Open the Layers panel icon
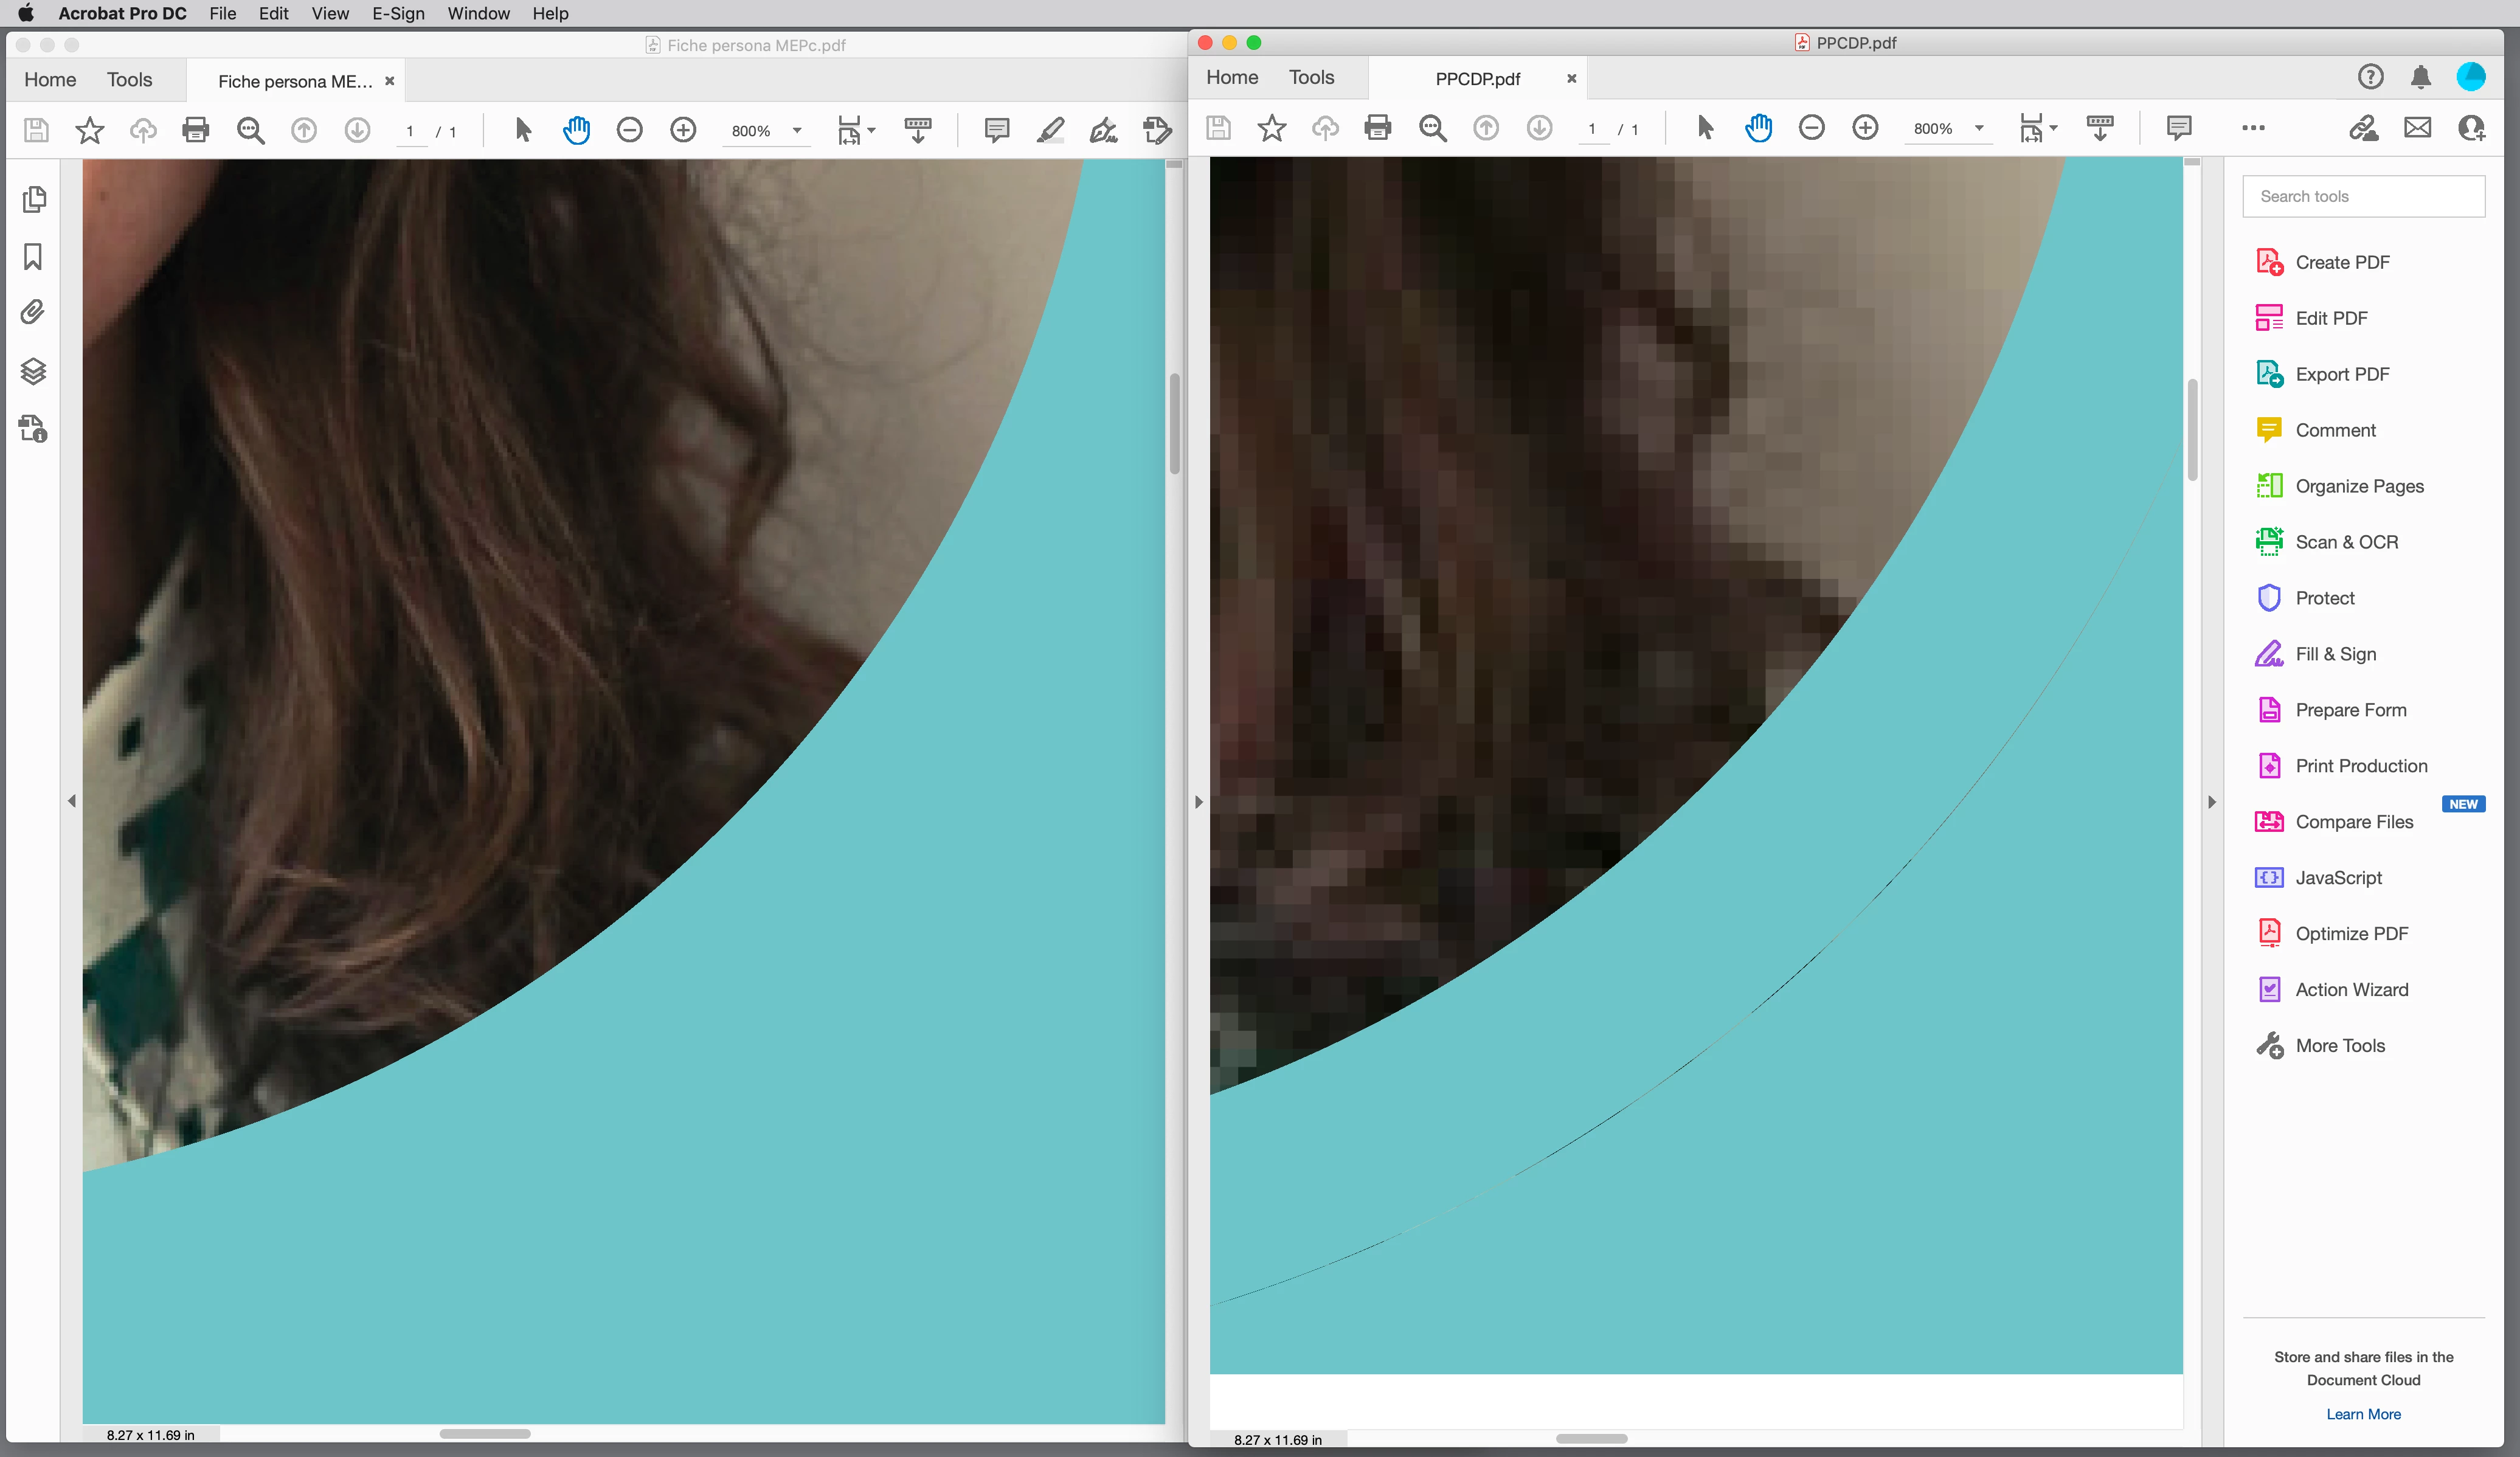 33,371
